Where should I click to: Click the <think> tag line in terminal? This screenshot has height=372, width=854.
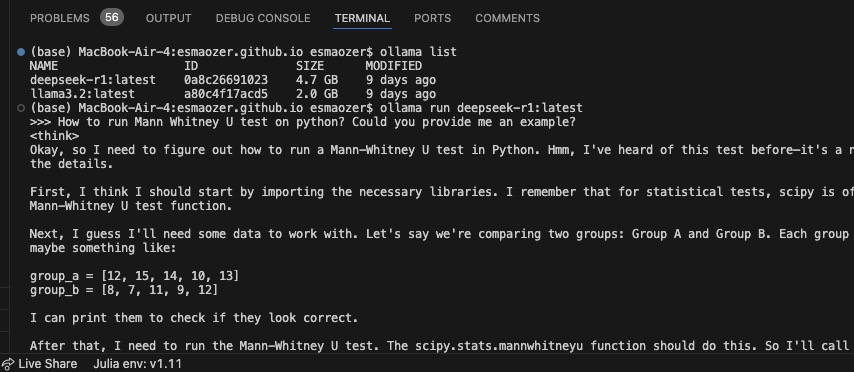point(54,136)
